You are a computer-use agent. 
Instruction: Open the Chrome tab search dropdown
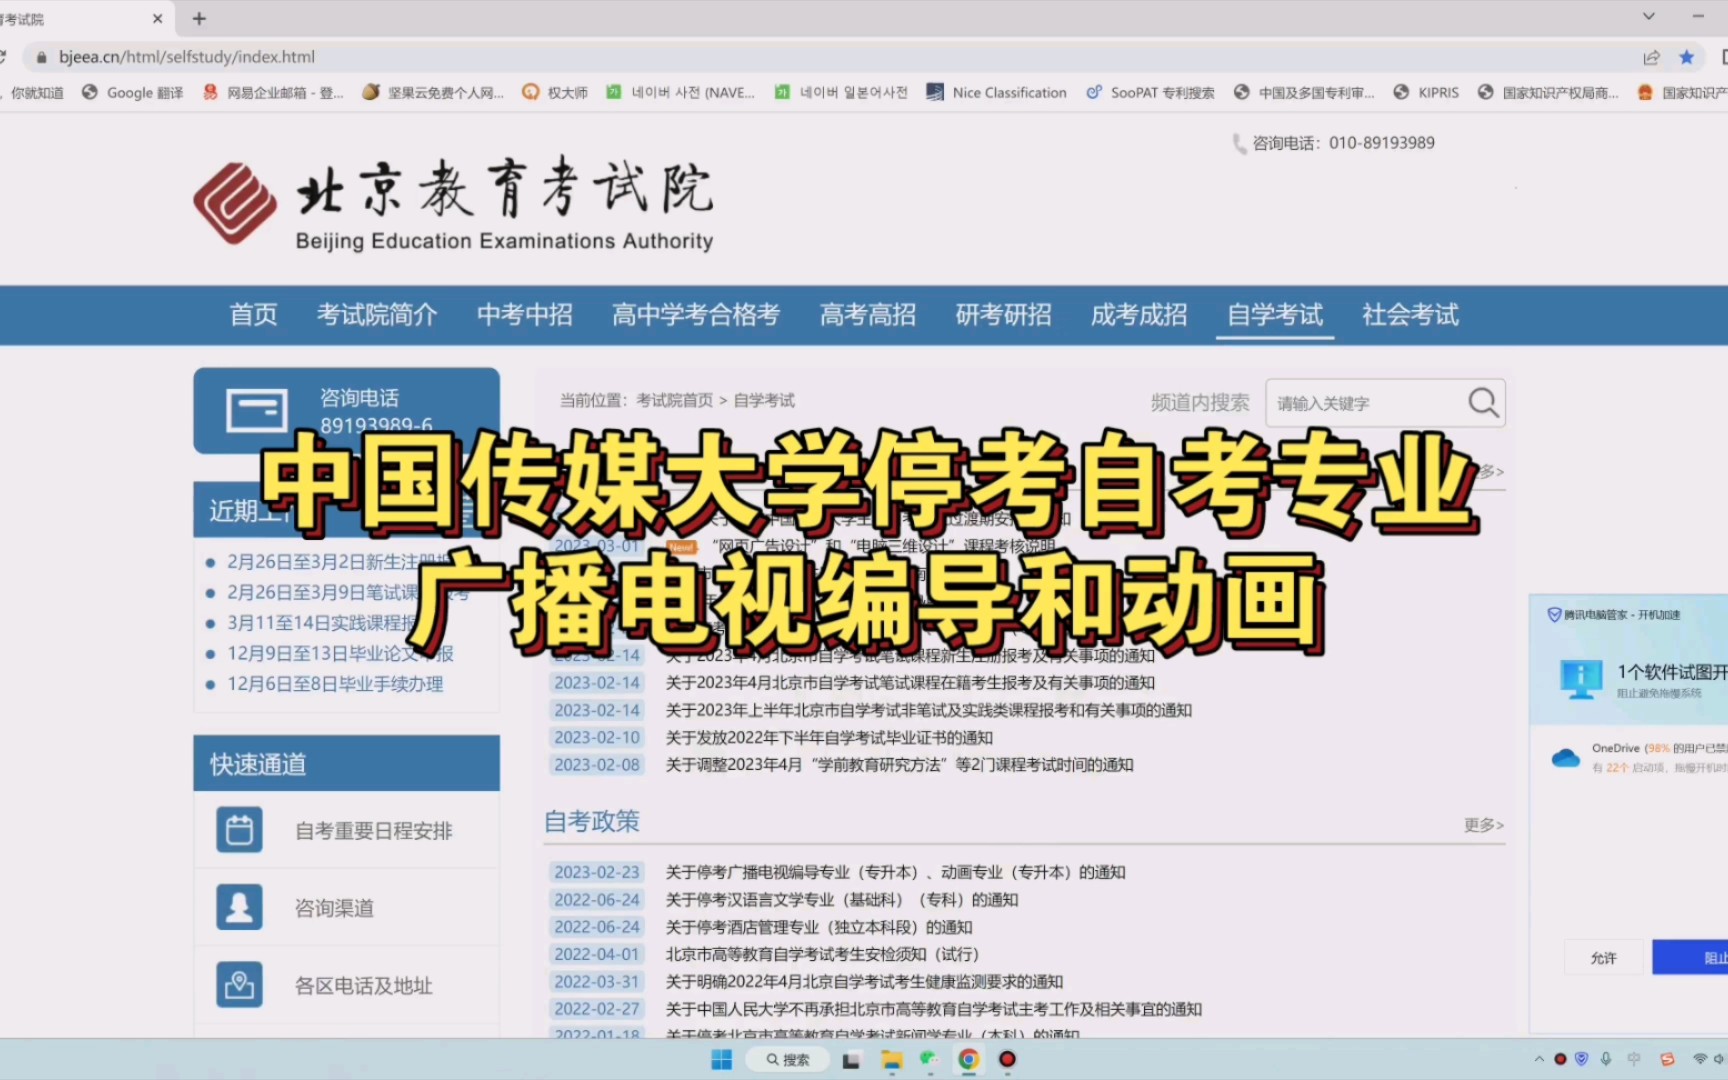[1649, 17]
